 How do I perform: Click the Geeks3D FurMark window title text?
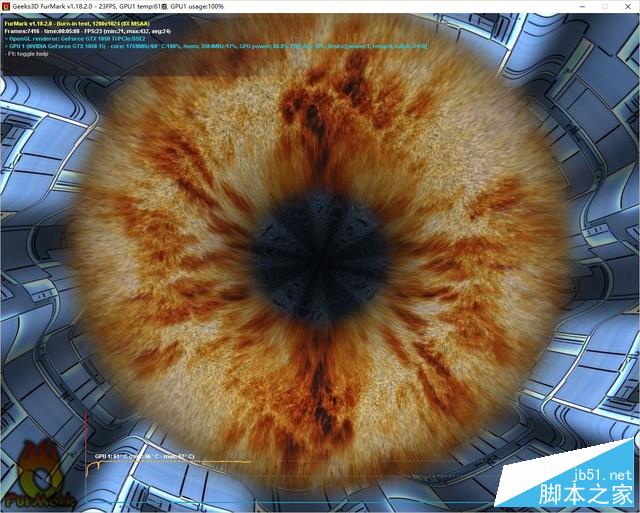63,5
